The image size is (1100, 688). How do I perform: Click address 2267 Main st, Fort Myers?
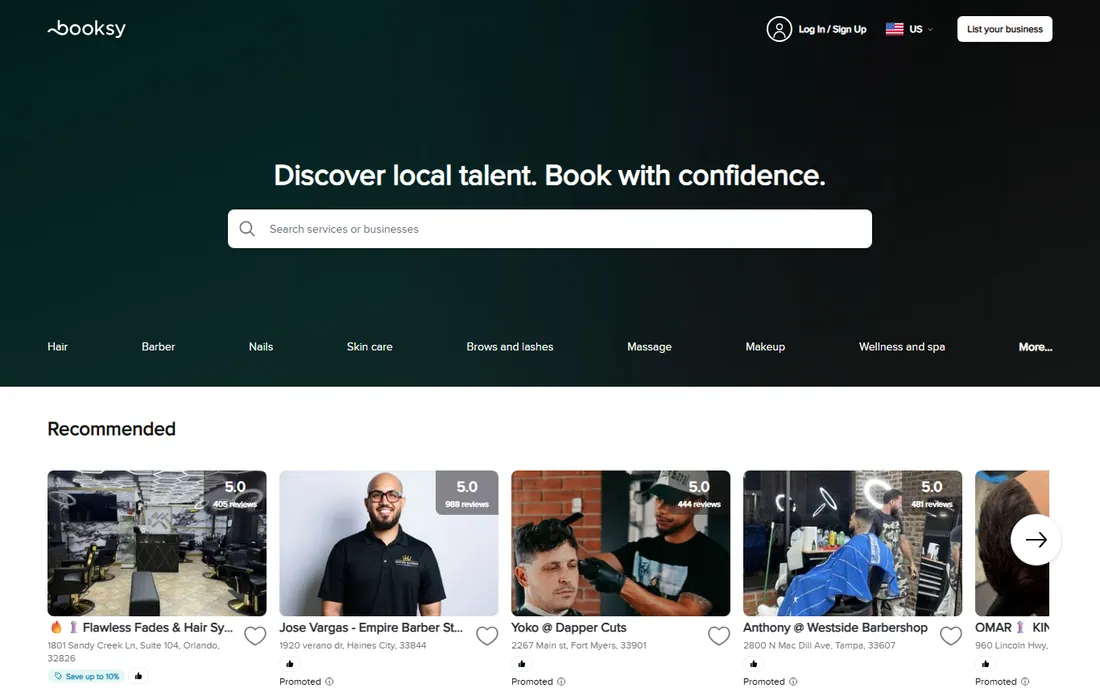(x=579, y=645)
